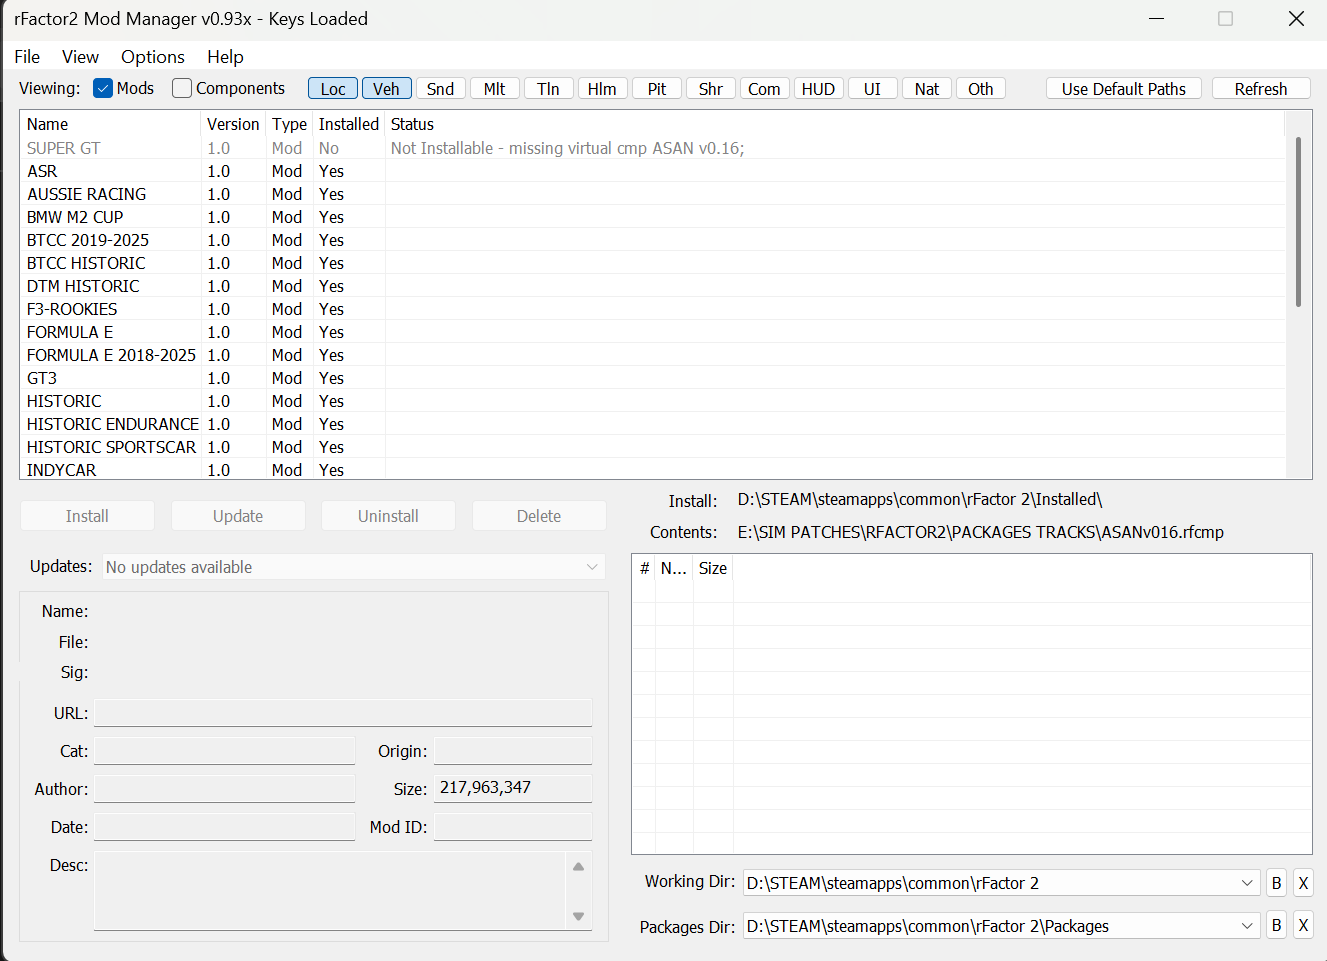Toggle the Oth filter button
The width and height of the screenshot is (1327, 961).
coord(980,89)
